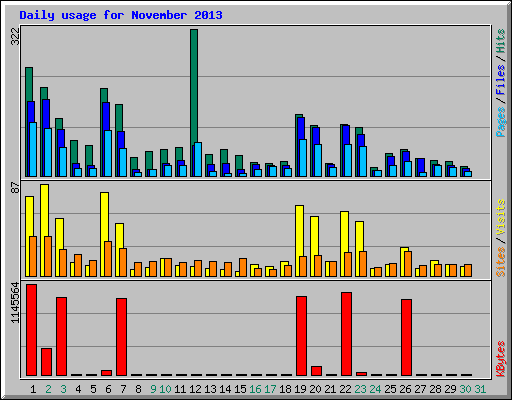Viewport: 512px width, 400px height.
Task: Click green day label 31 on the x-axis
Action: tap(480, 389)
